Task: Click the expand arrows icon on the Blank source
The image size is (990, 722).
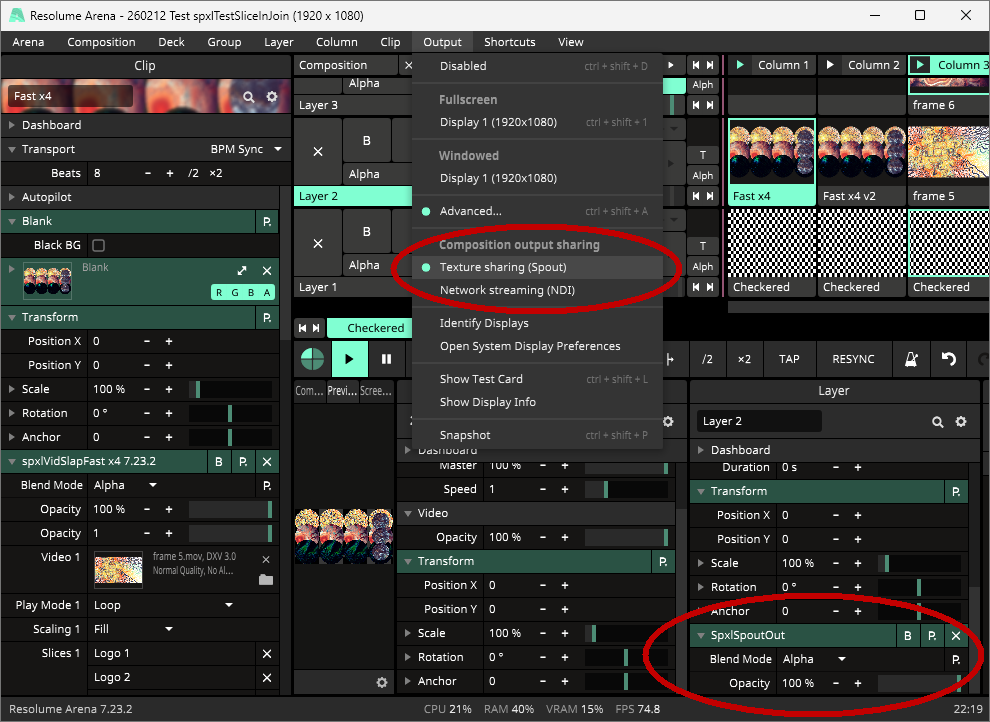Action: [241, 271]
